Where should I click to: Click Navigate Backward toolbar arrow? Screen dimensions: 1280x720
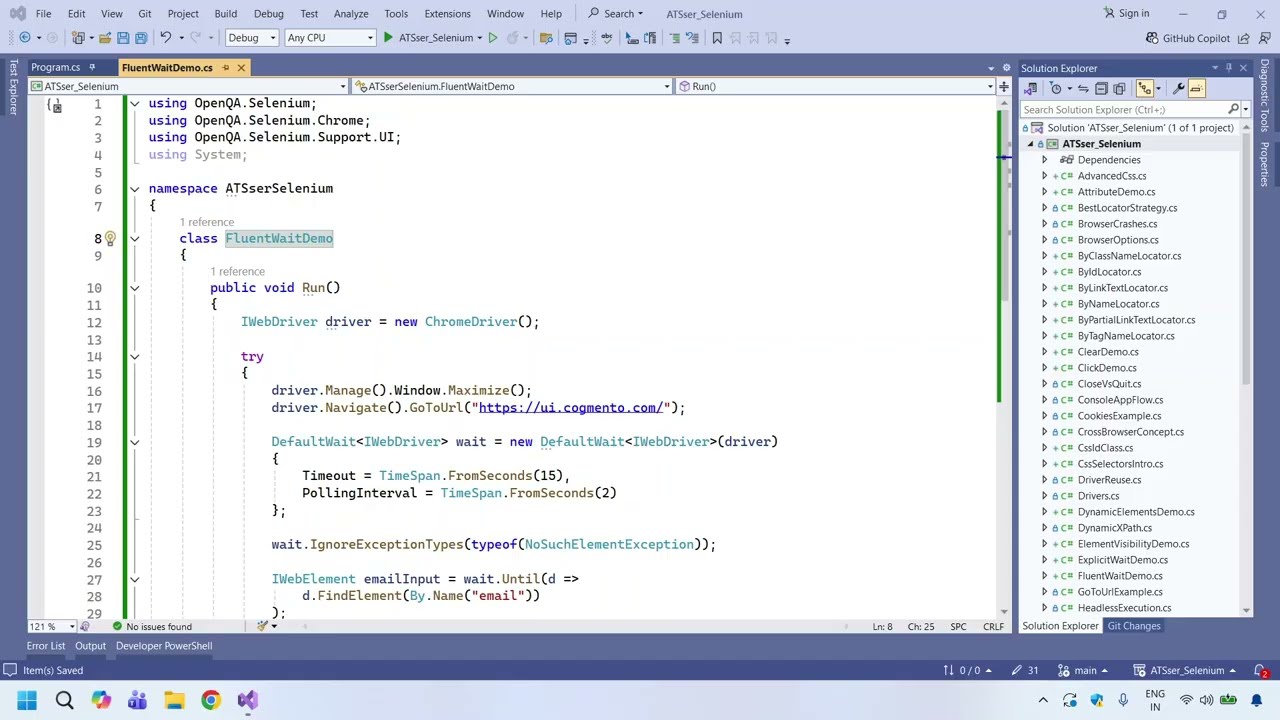pos(25,38)
